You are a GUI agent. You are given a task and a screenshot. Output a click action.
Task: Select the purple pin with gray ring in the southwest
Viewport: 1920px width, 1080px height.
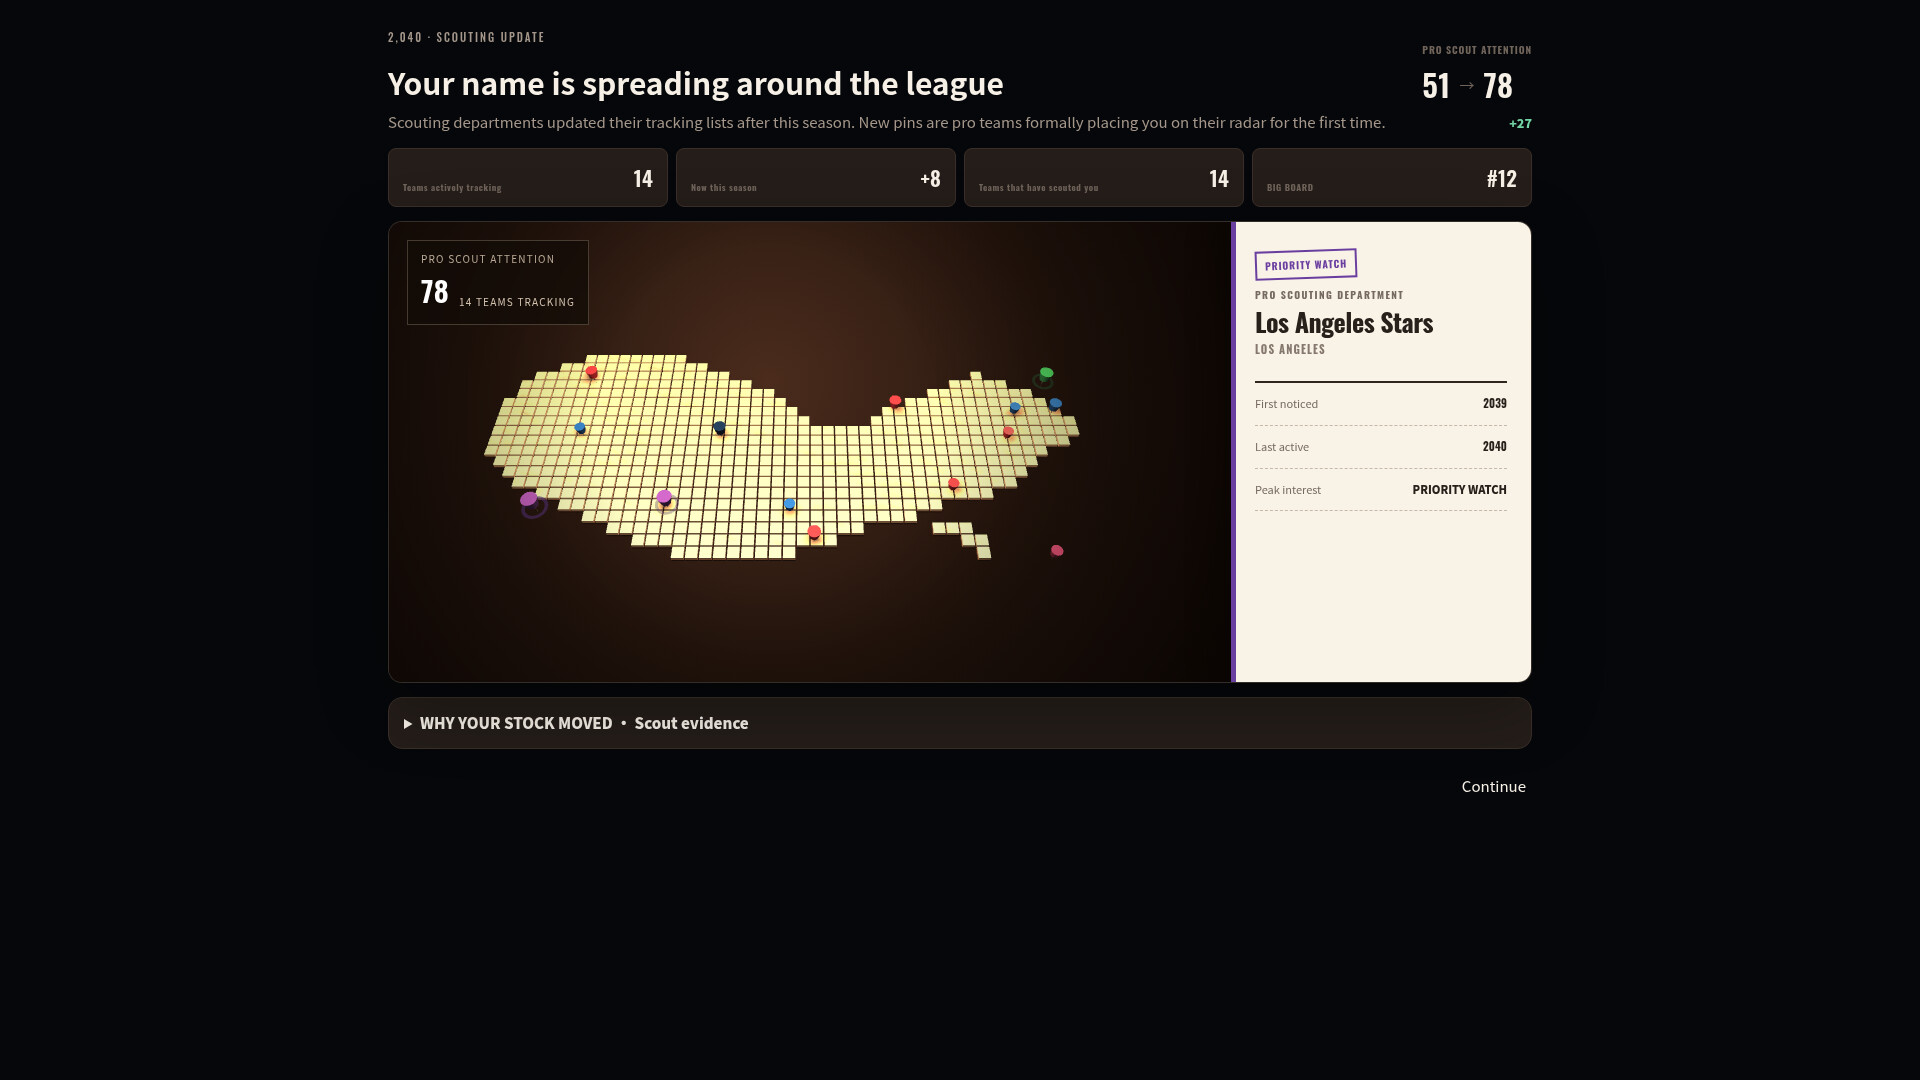click(x=664, y=497)
